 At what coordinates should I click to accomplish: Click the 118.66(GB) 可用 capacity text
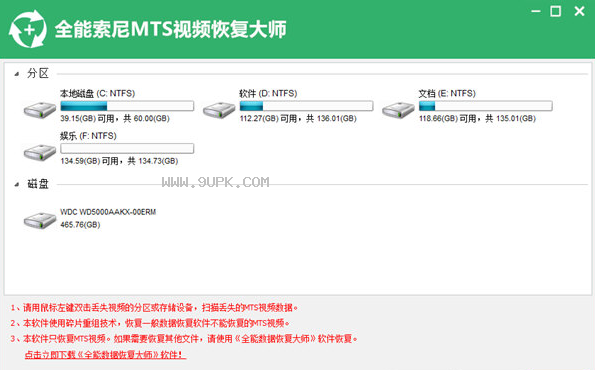pos(477,119)
